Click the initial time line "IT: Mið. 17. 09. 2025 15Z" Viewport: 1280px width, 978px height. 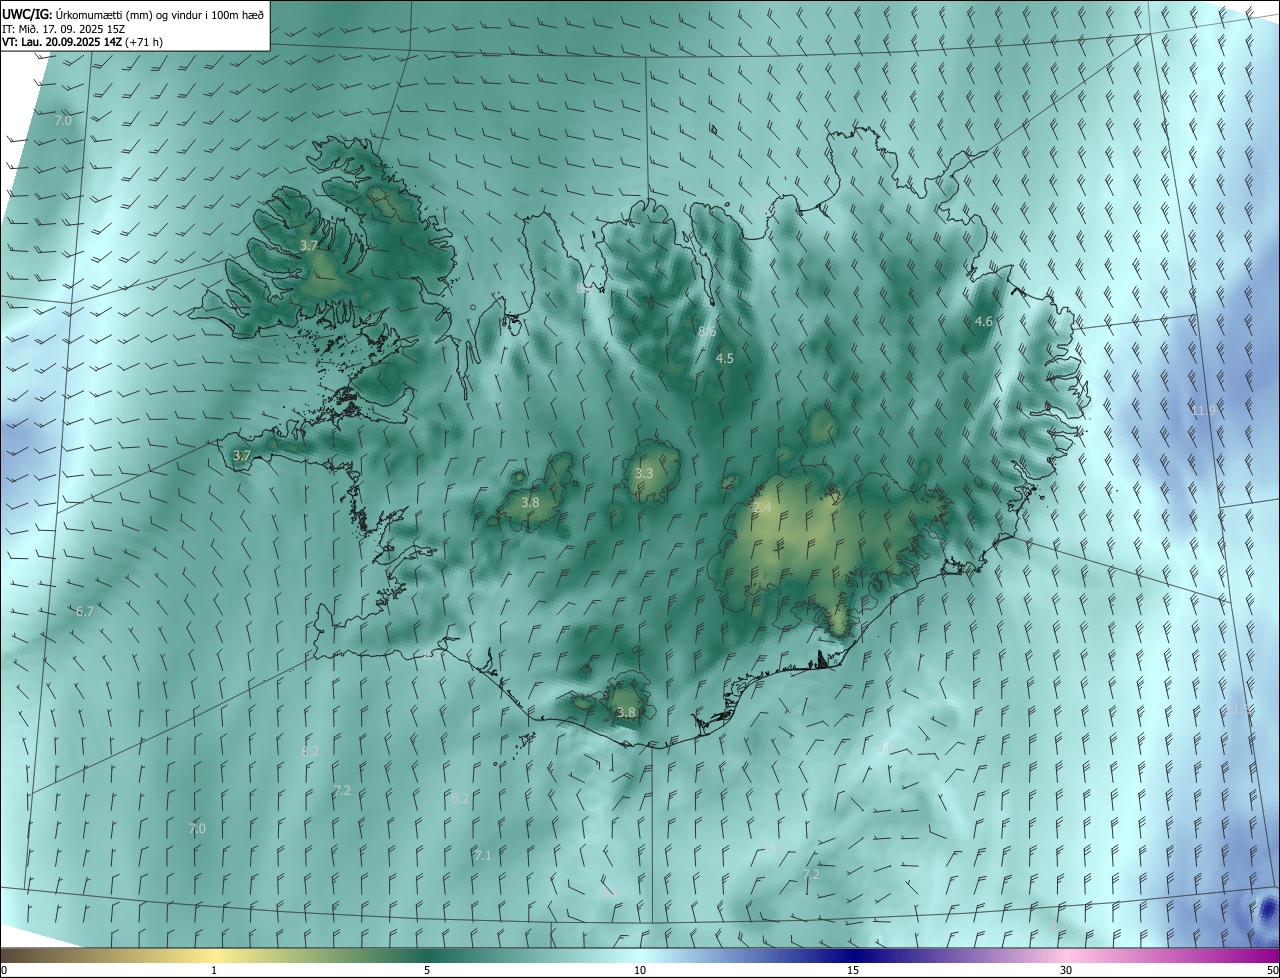[63, 29]
